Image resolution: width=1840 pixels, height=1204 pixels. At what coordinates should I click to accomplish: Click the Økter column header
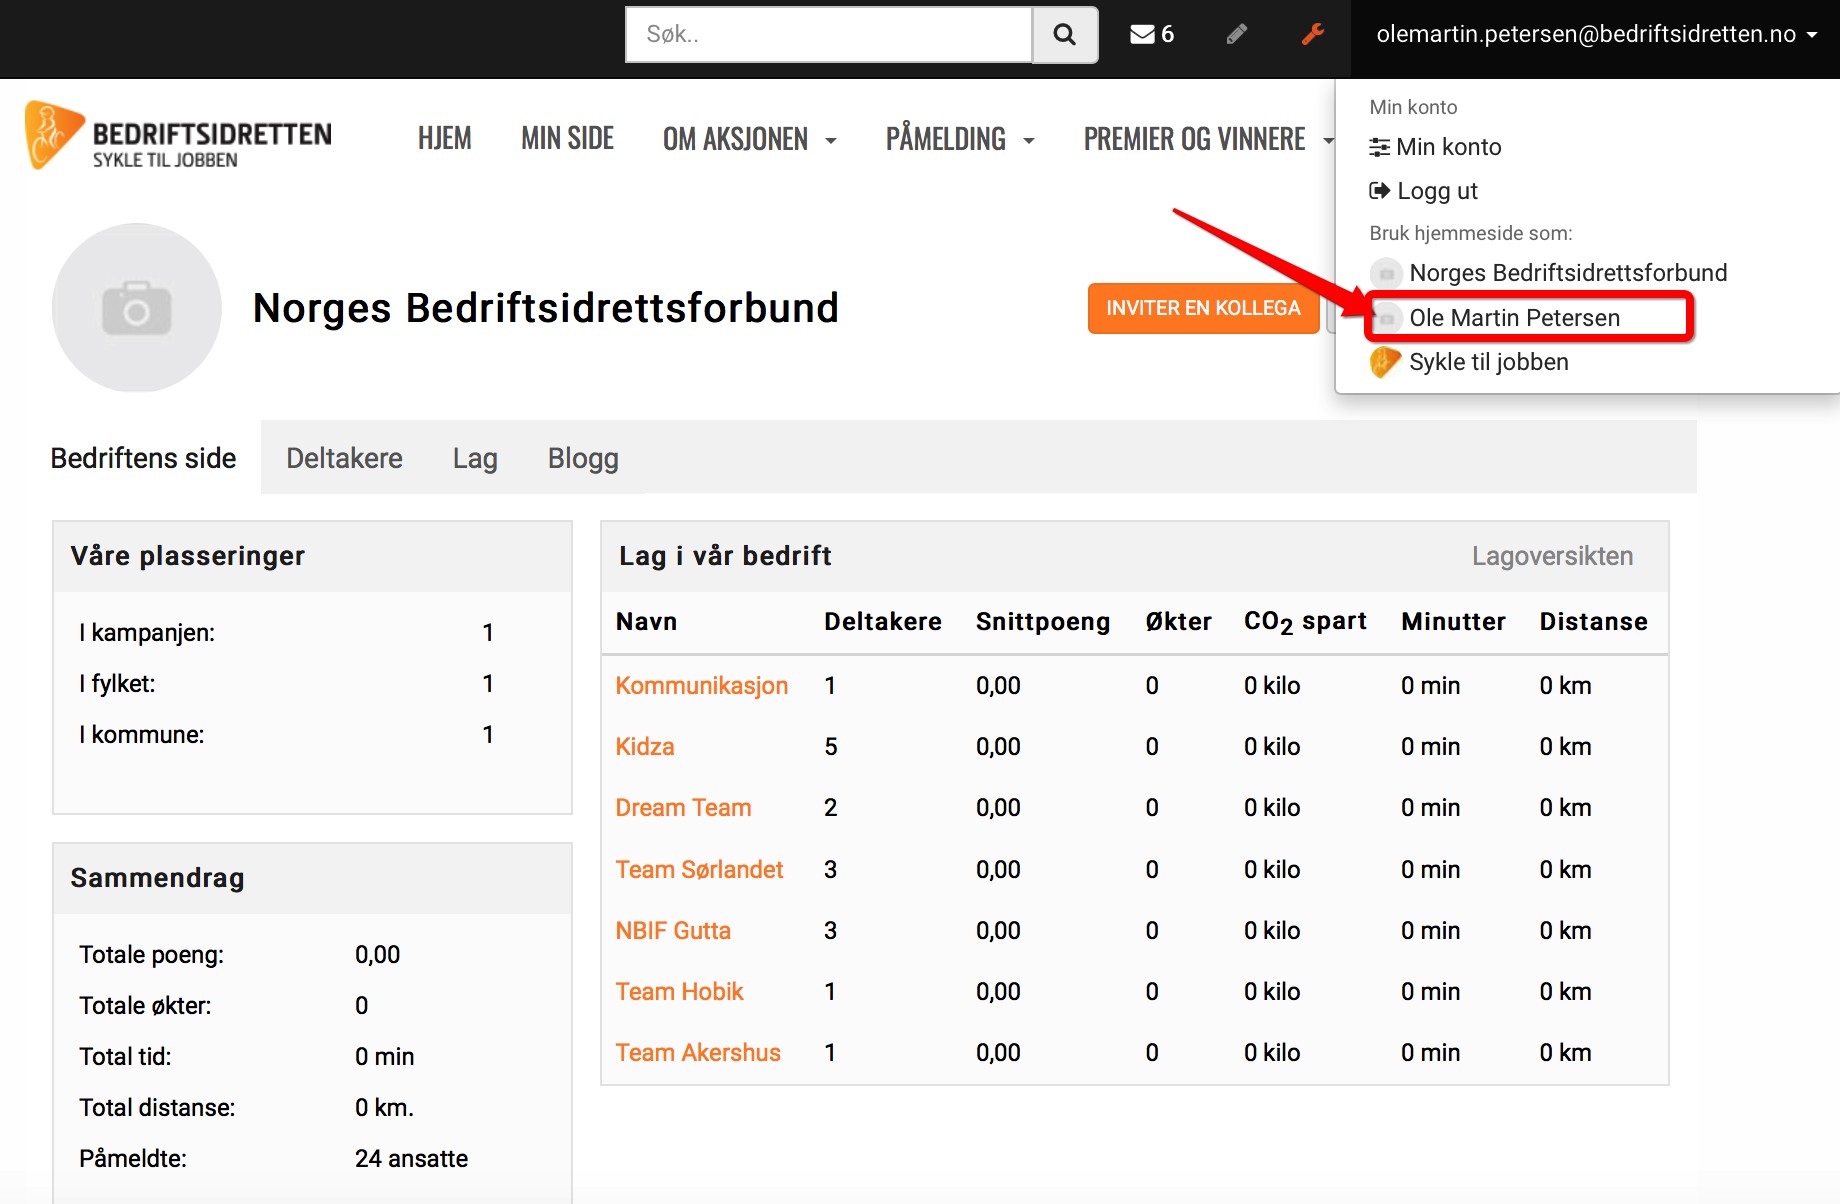click(x=1179, y=621)
